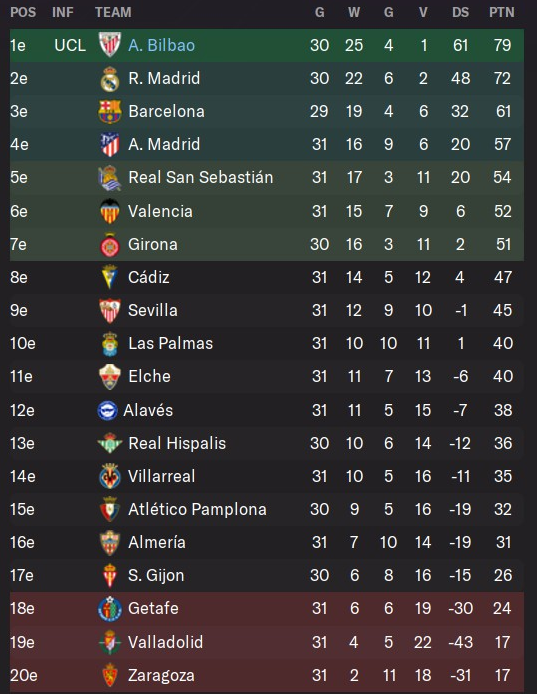Click the Getafe club badge
This screenshot has width=537, height=694.
point(109,609)
